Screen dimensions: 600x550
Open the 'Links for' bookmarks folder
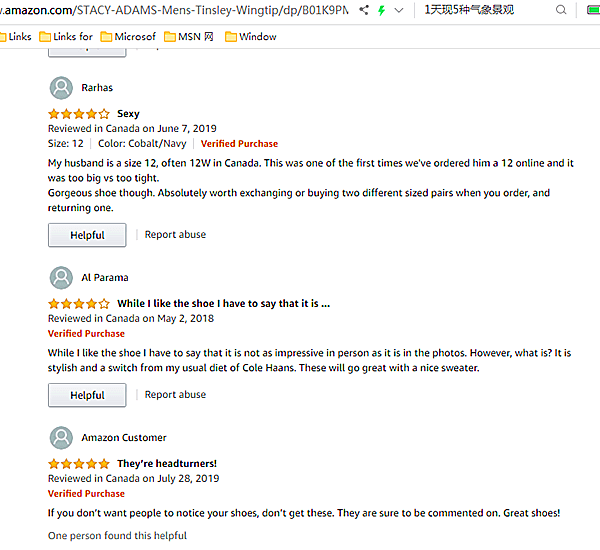click(66, 37)
